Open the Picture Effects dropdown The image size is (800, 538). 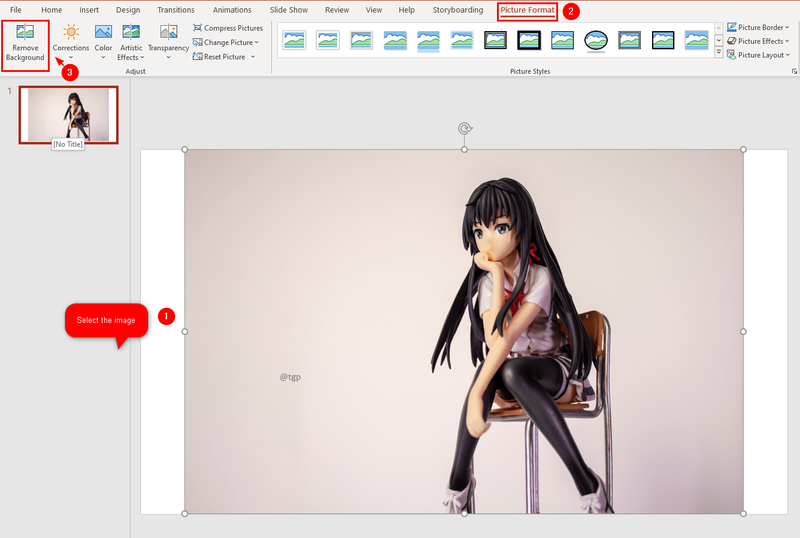(x=758, y=41)
